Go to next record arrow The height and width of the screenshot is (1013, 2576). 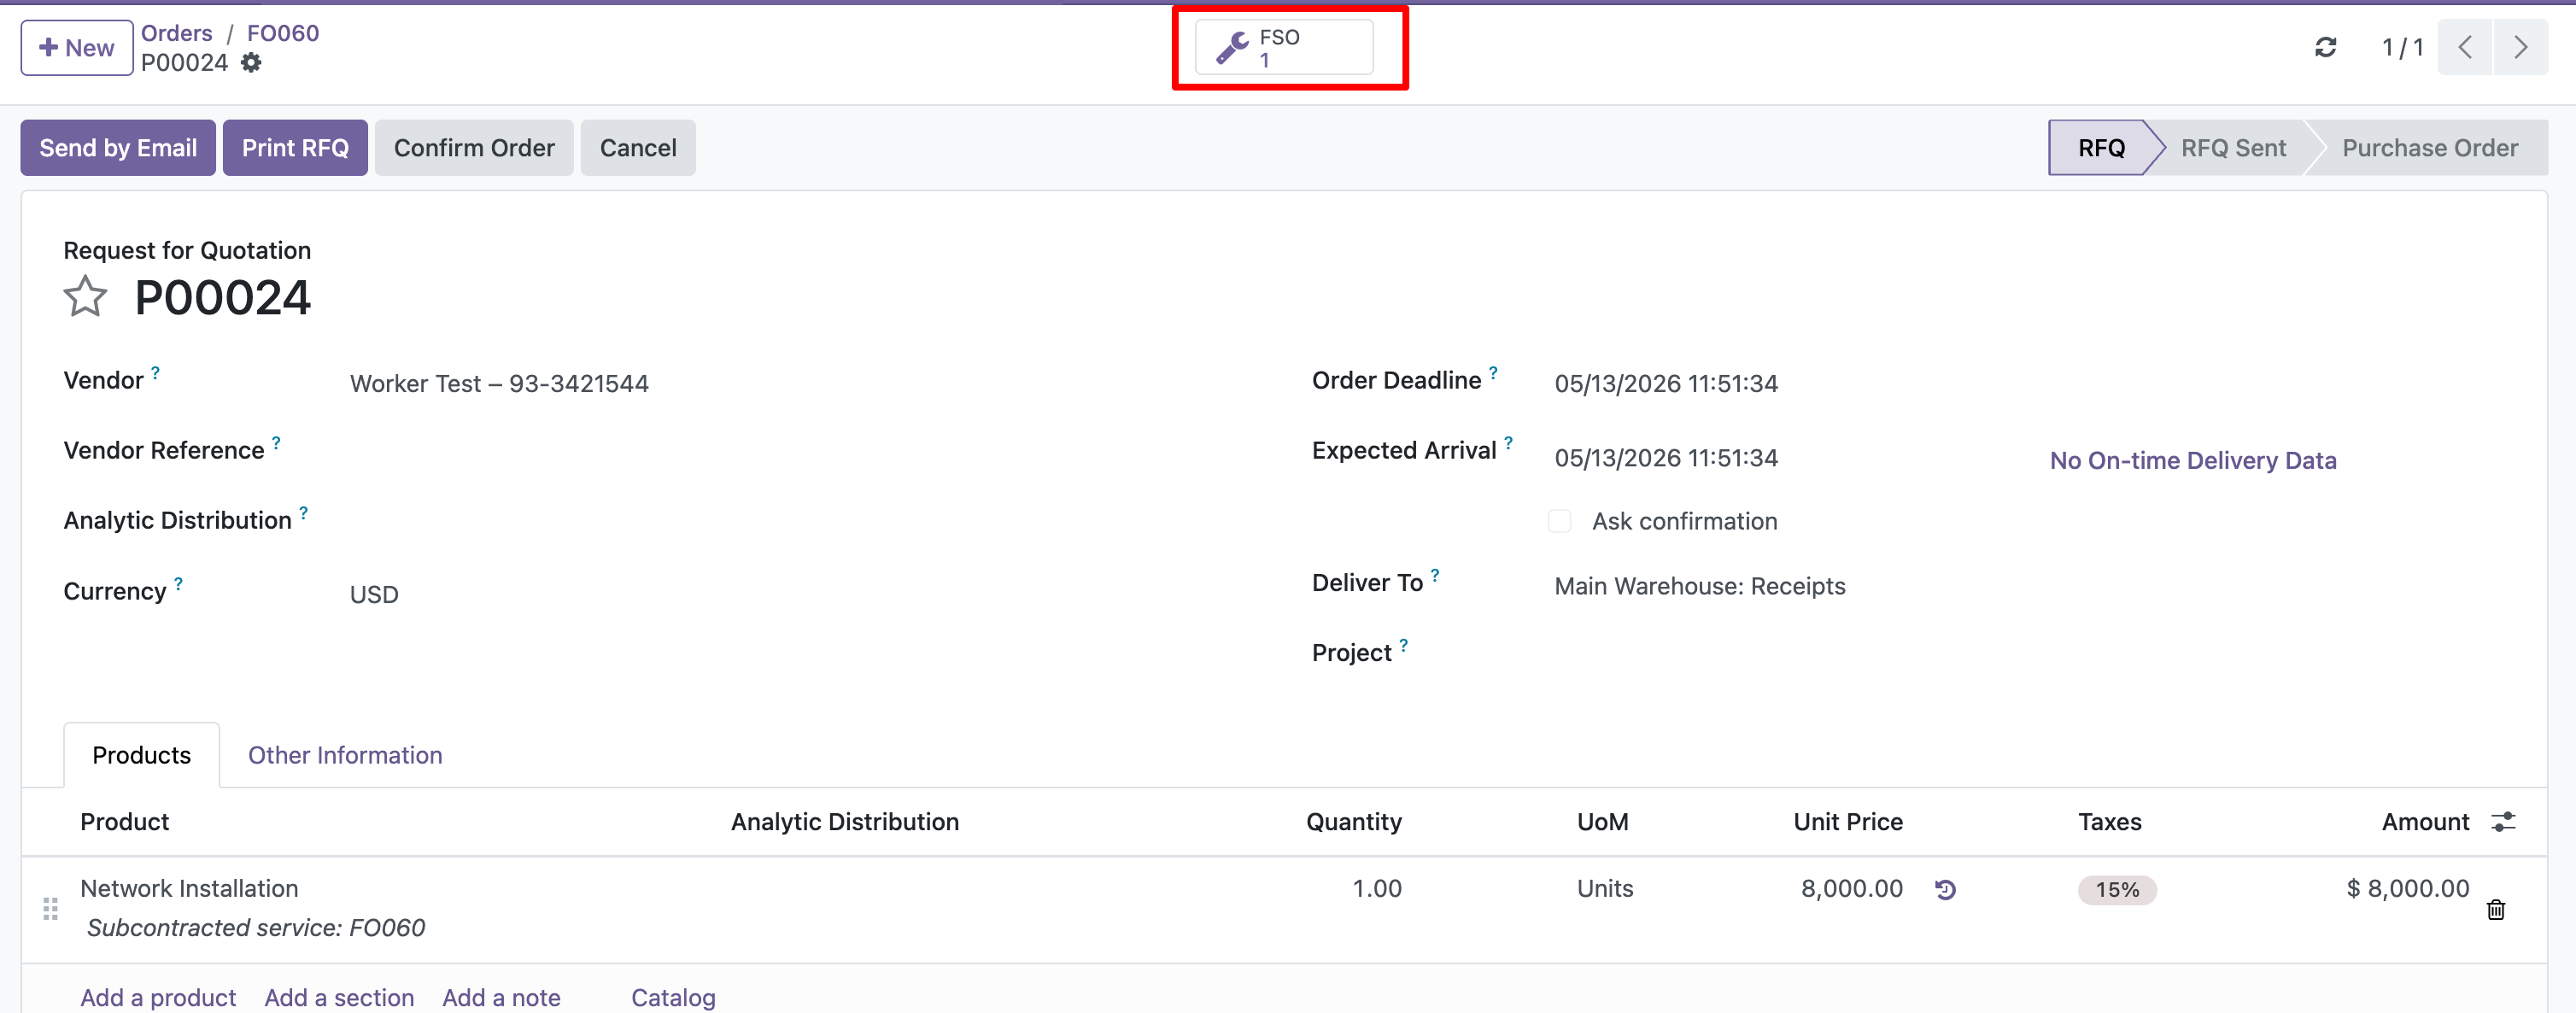click(2520, 47)
